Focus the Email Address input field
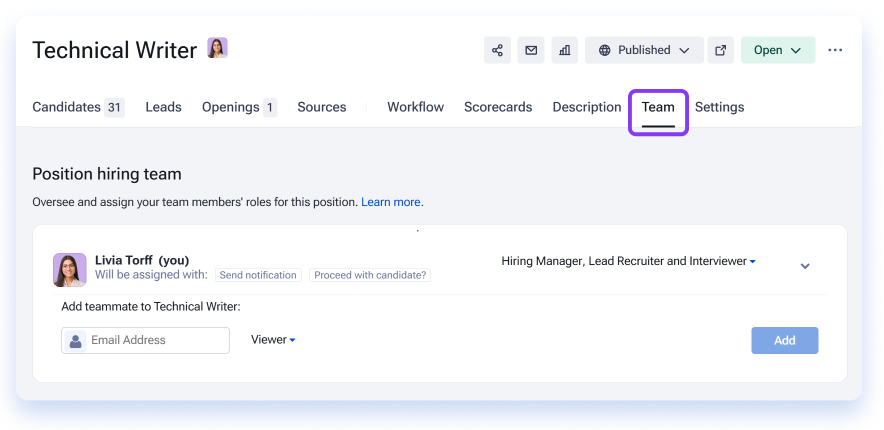Viewport: 884px width, 430px height. pos(145,340)
